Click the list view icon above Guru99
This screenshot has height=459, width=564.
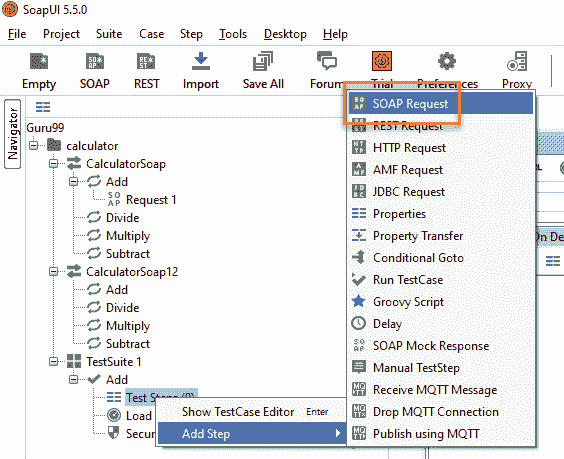coord(43,107)
